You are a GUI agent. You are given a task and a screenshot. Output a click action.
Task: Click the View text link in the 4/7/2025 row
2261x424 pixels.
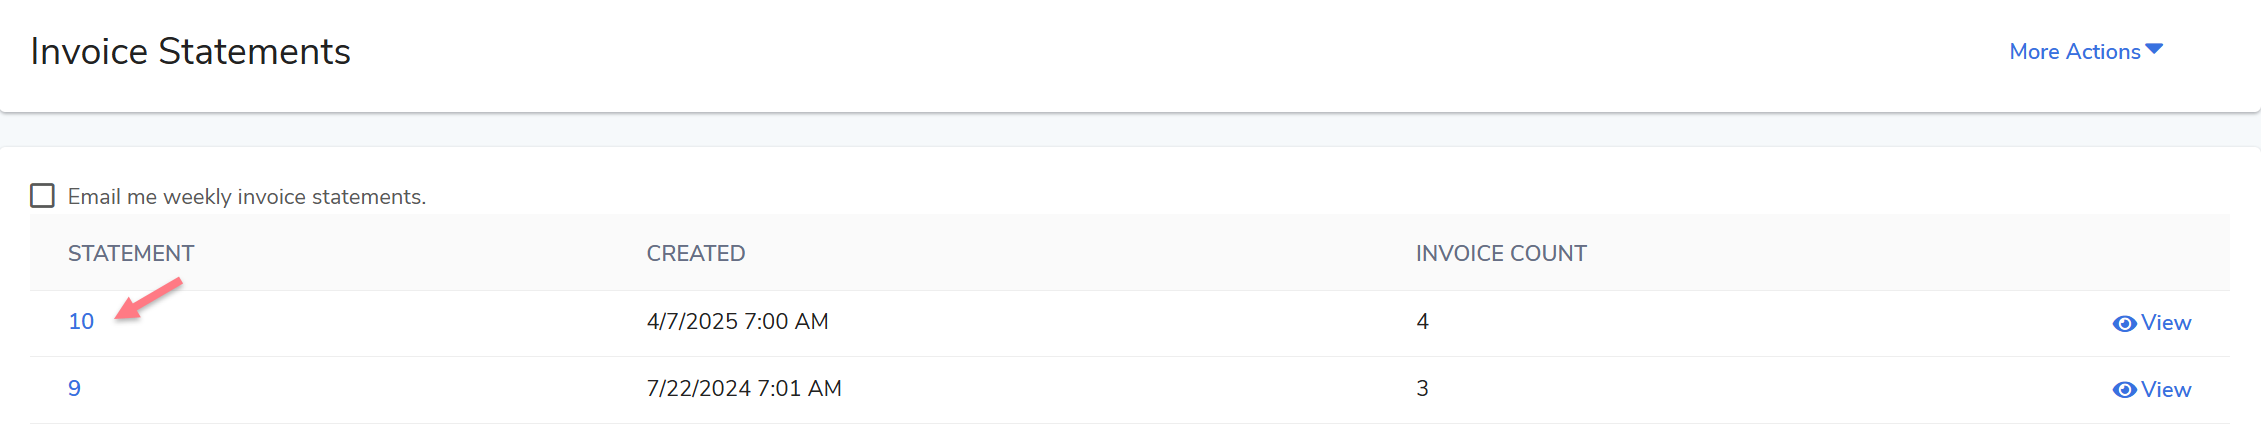pos(2166,323)
